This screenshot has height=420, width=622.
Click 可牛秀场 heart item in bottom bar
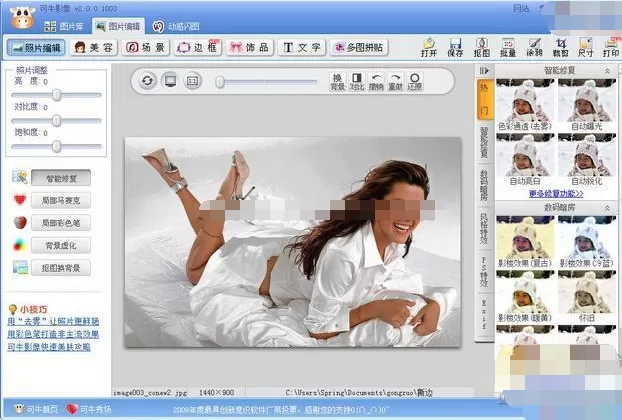[x=89, y=409]
